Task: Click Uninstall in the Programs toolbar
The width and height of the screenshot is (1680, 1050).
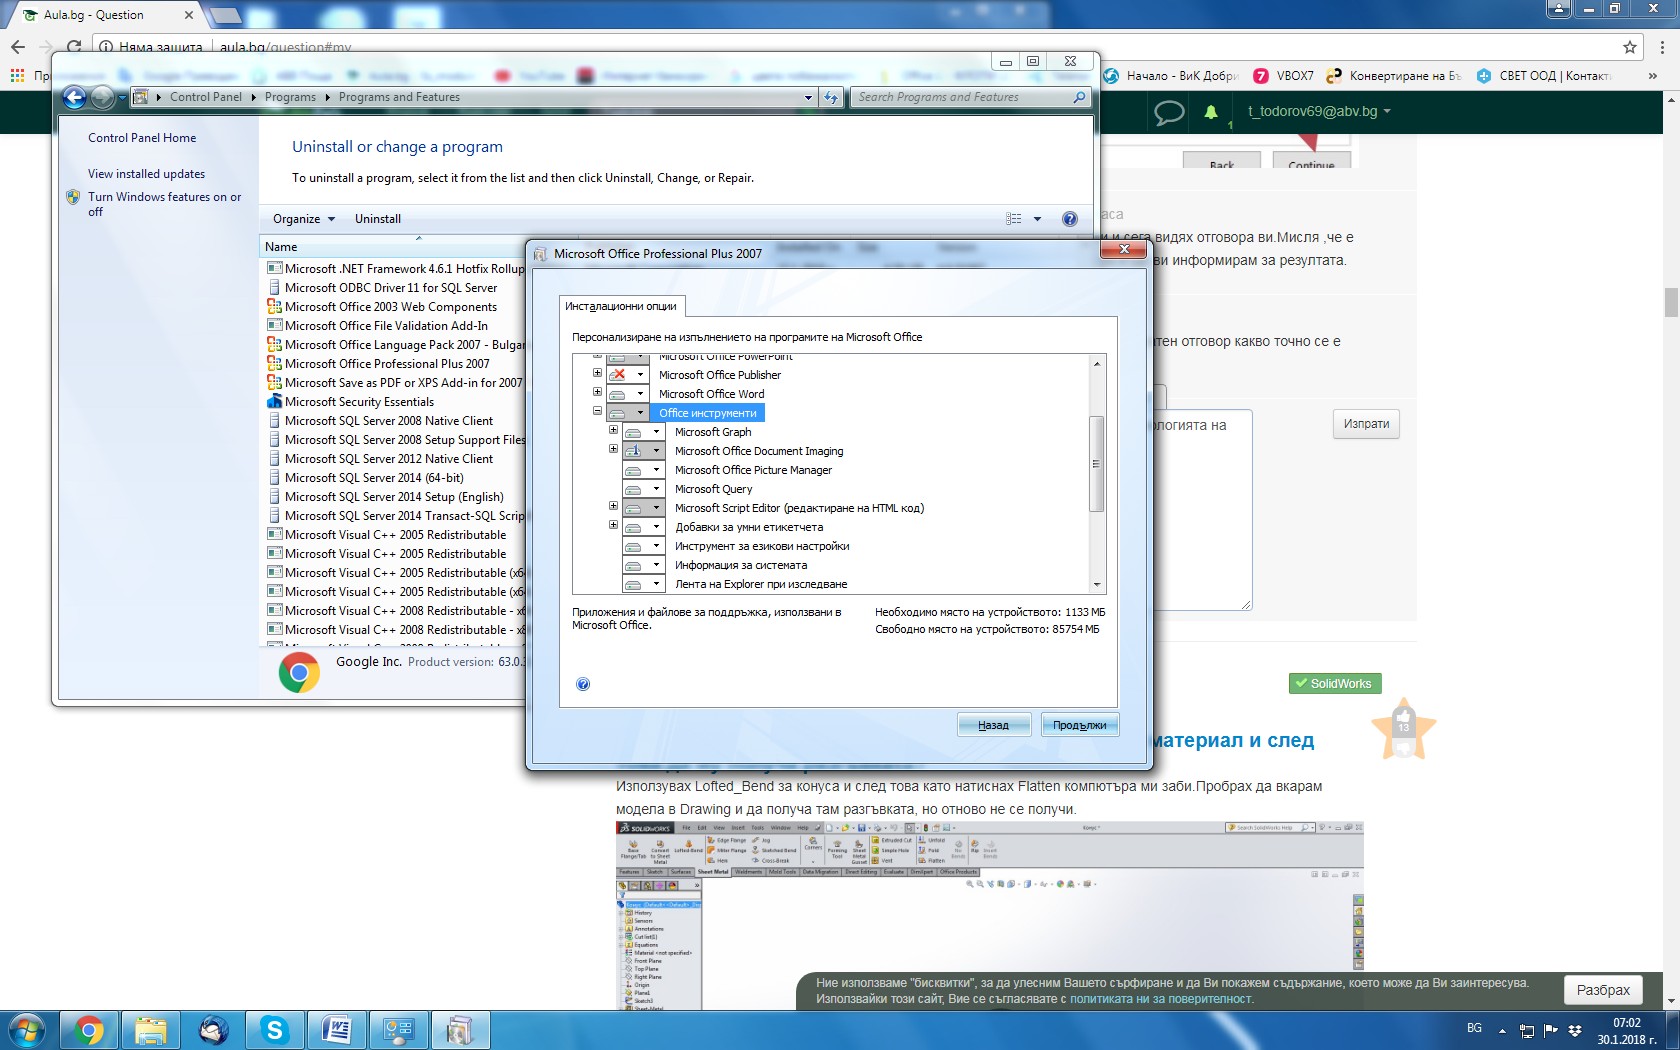Action: point(378,219)
